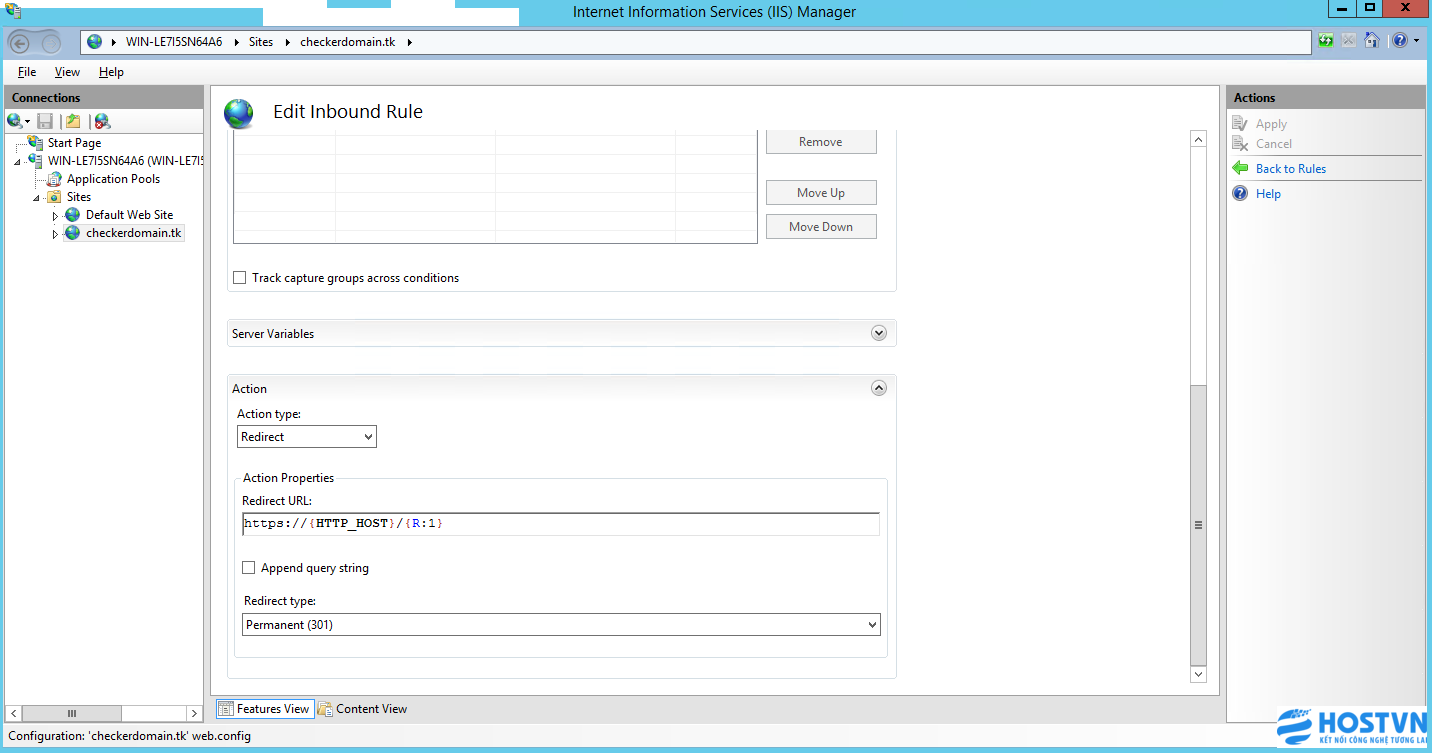Click inside the Redirect URL input field
Image resolution: width=1432 pixels, height=753 pixels.
point(561,524)
